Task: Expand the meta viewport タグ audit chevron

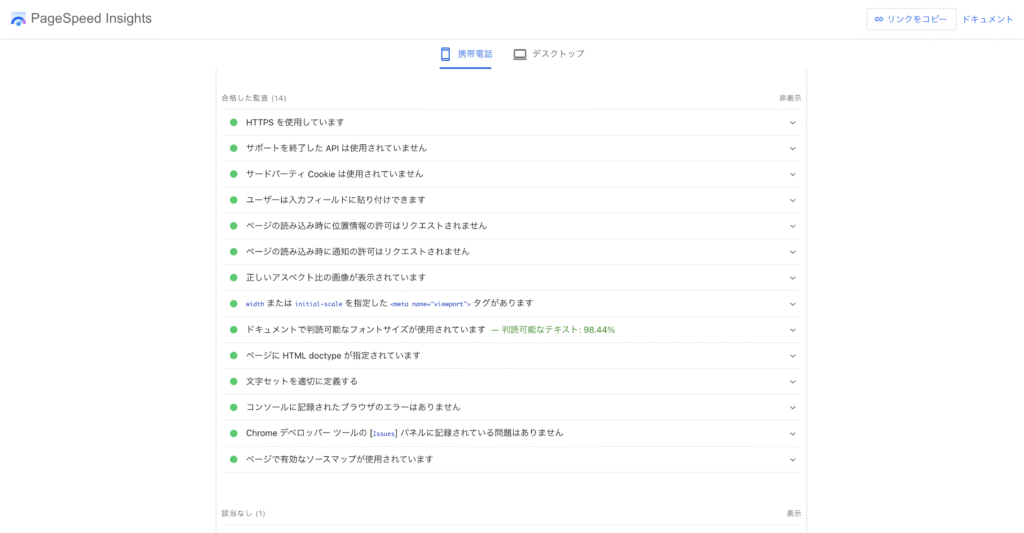Action: (x=792, y=304)
